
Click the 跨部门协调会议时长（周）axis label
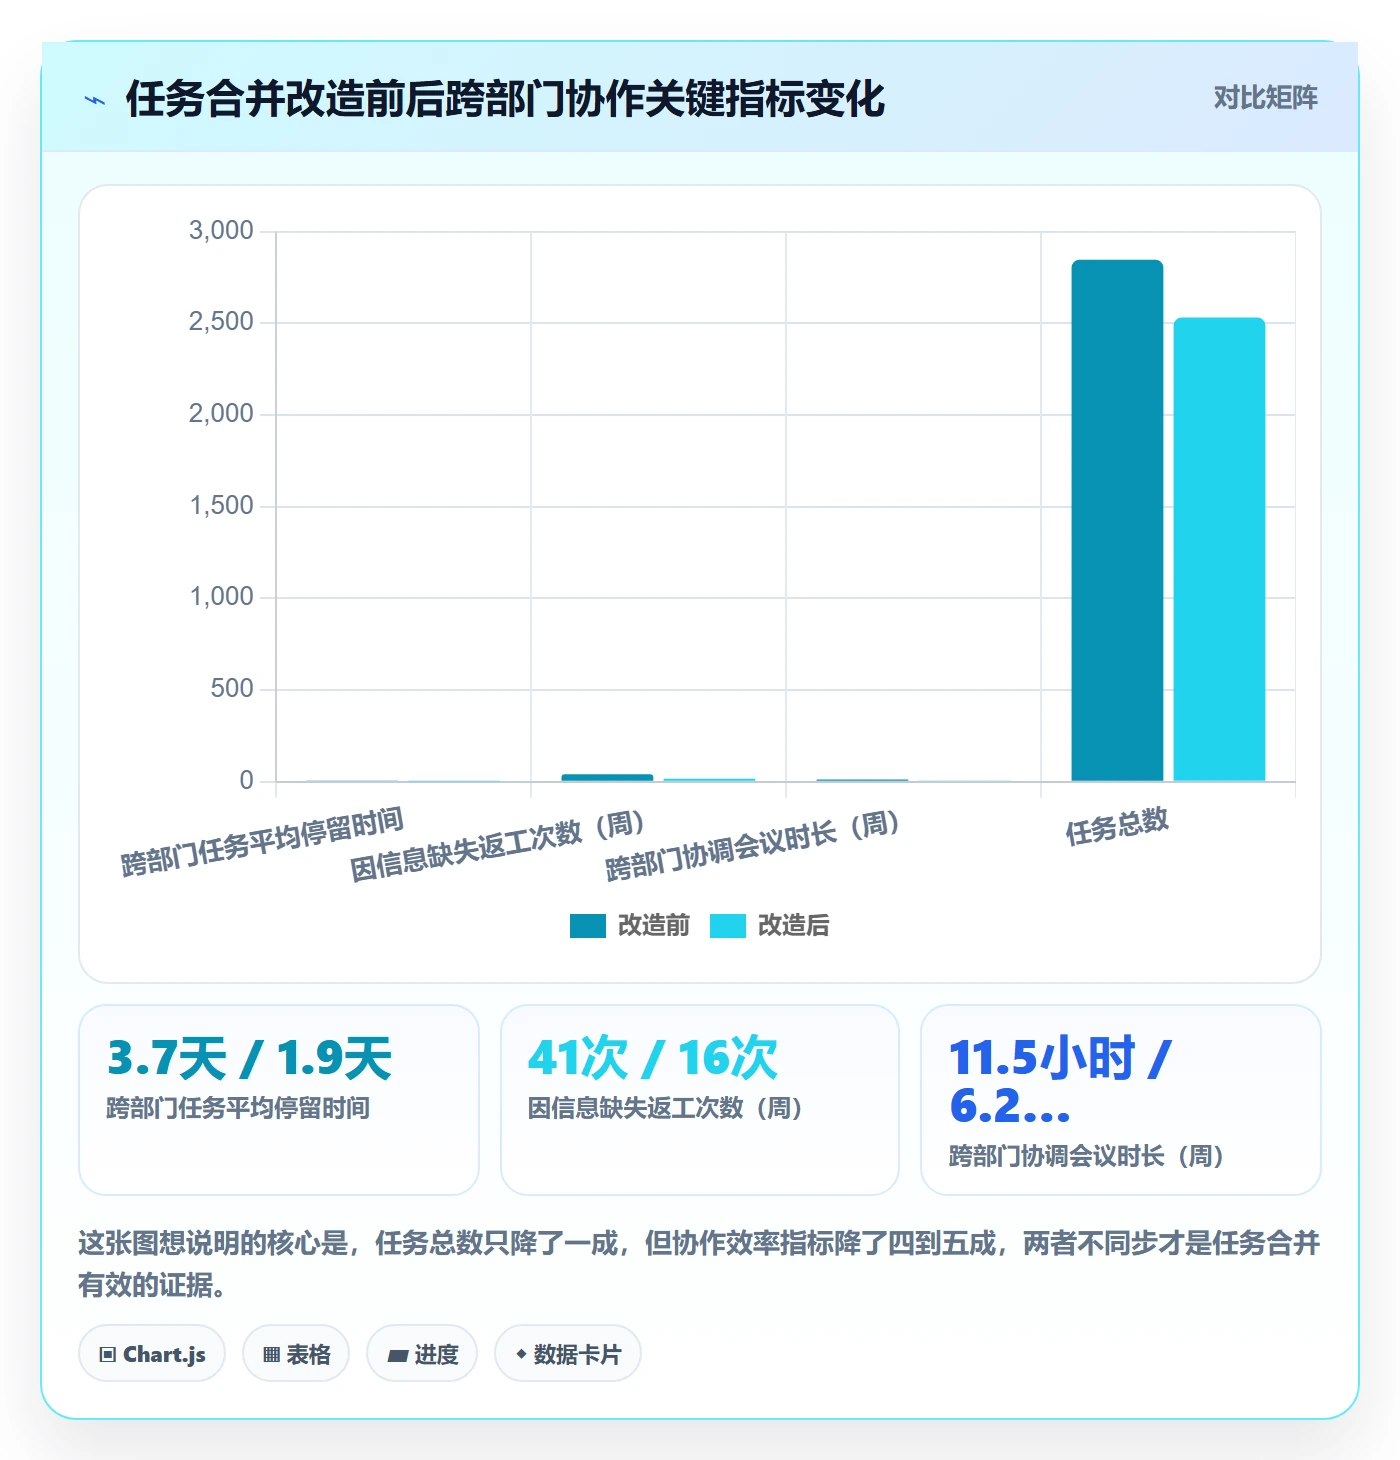coord(754,846)
